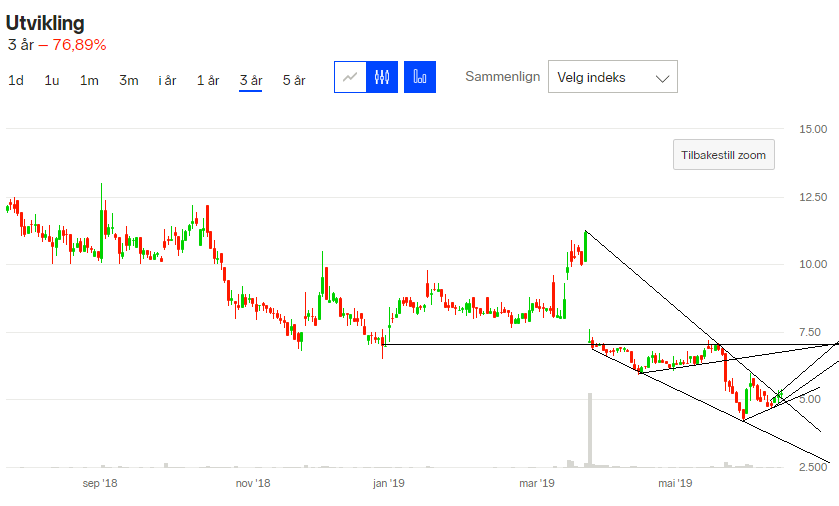The width and height of the screenshot is (839, 506).
Task: Click the Utvikling heading
Action: pos(45,23)
